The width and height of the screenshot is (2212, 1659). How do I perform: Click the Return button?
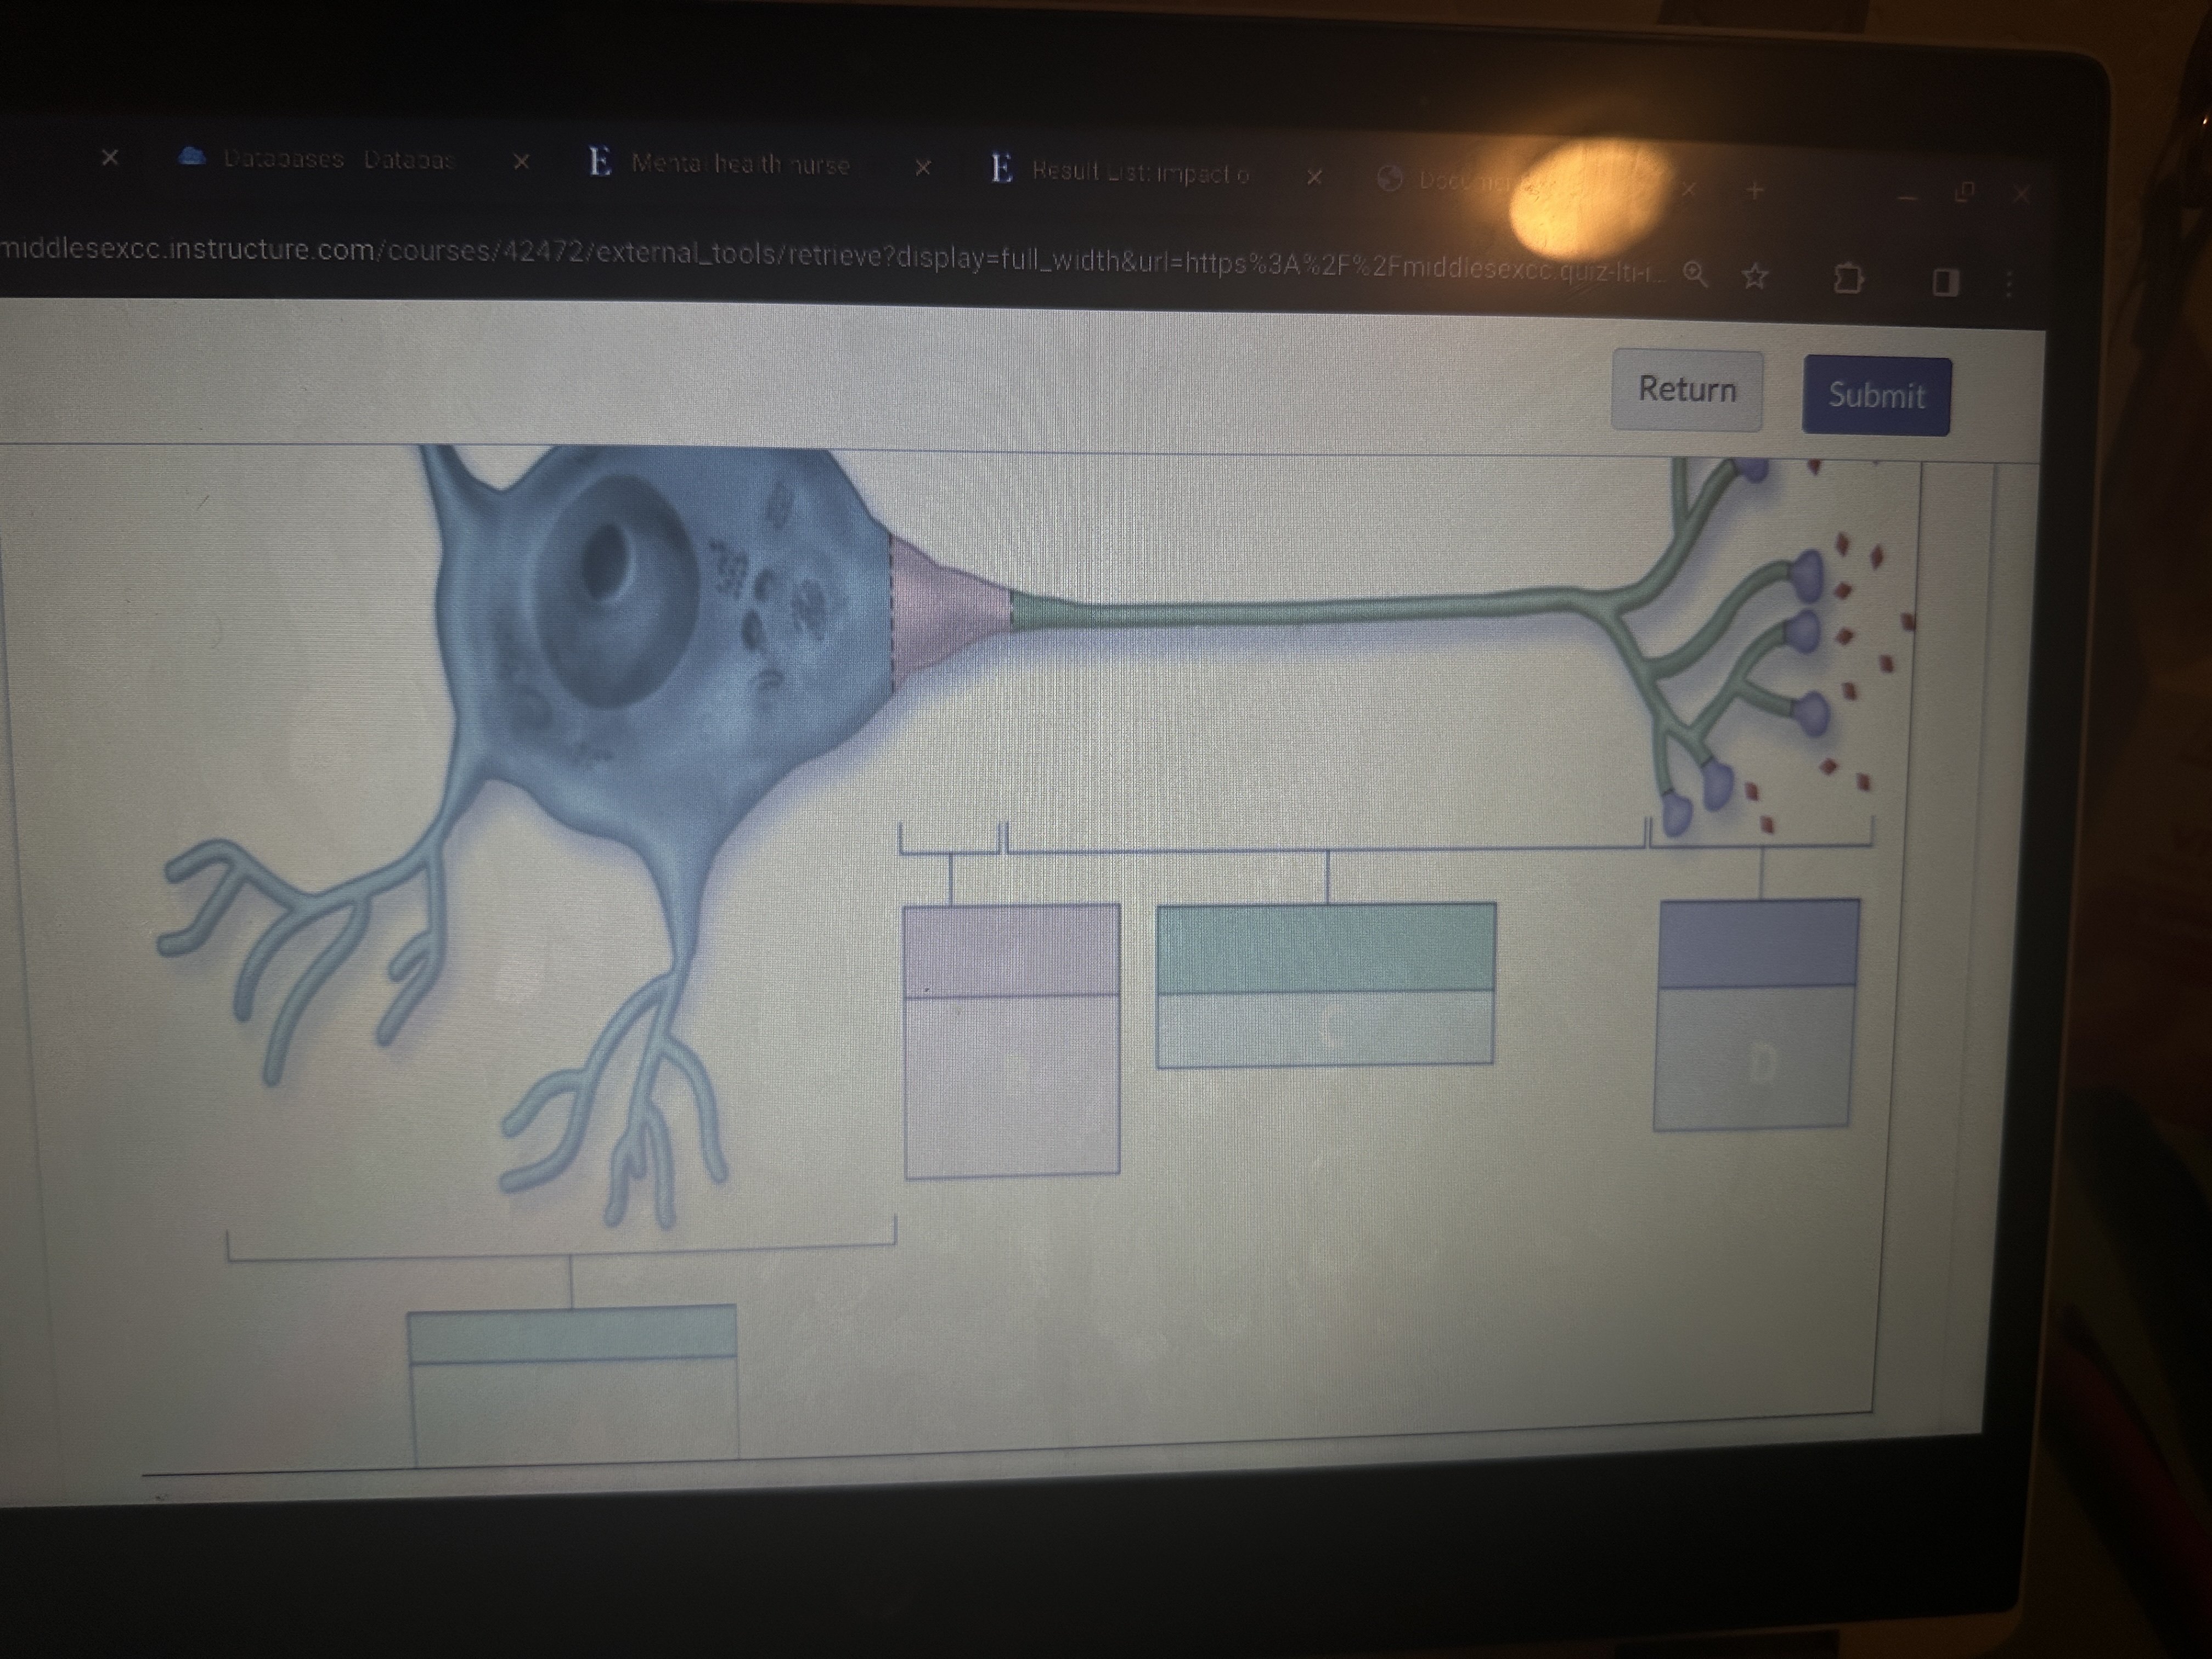pyautogui.click(x=1686, y=390)
